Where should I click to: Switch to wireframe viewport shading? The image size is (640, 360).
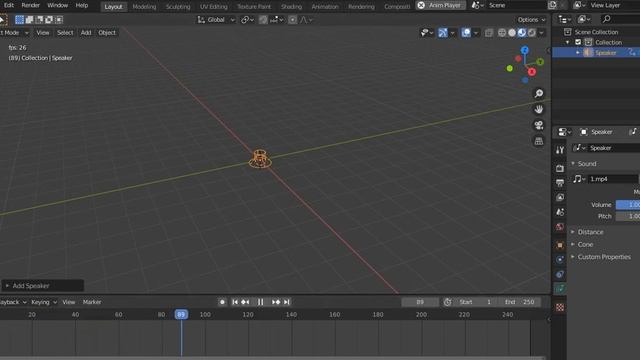pyautogui.click(x=502, y=33)
